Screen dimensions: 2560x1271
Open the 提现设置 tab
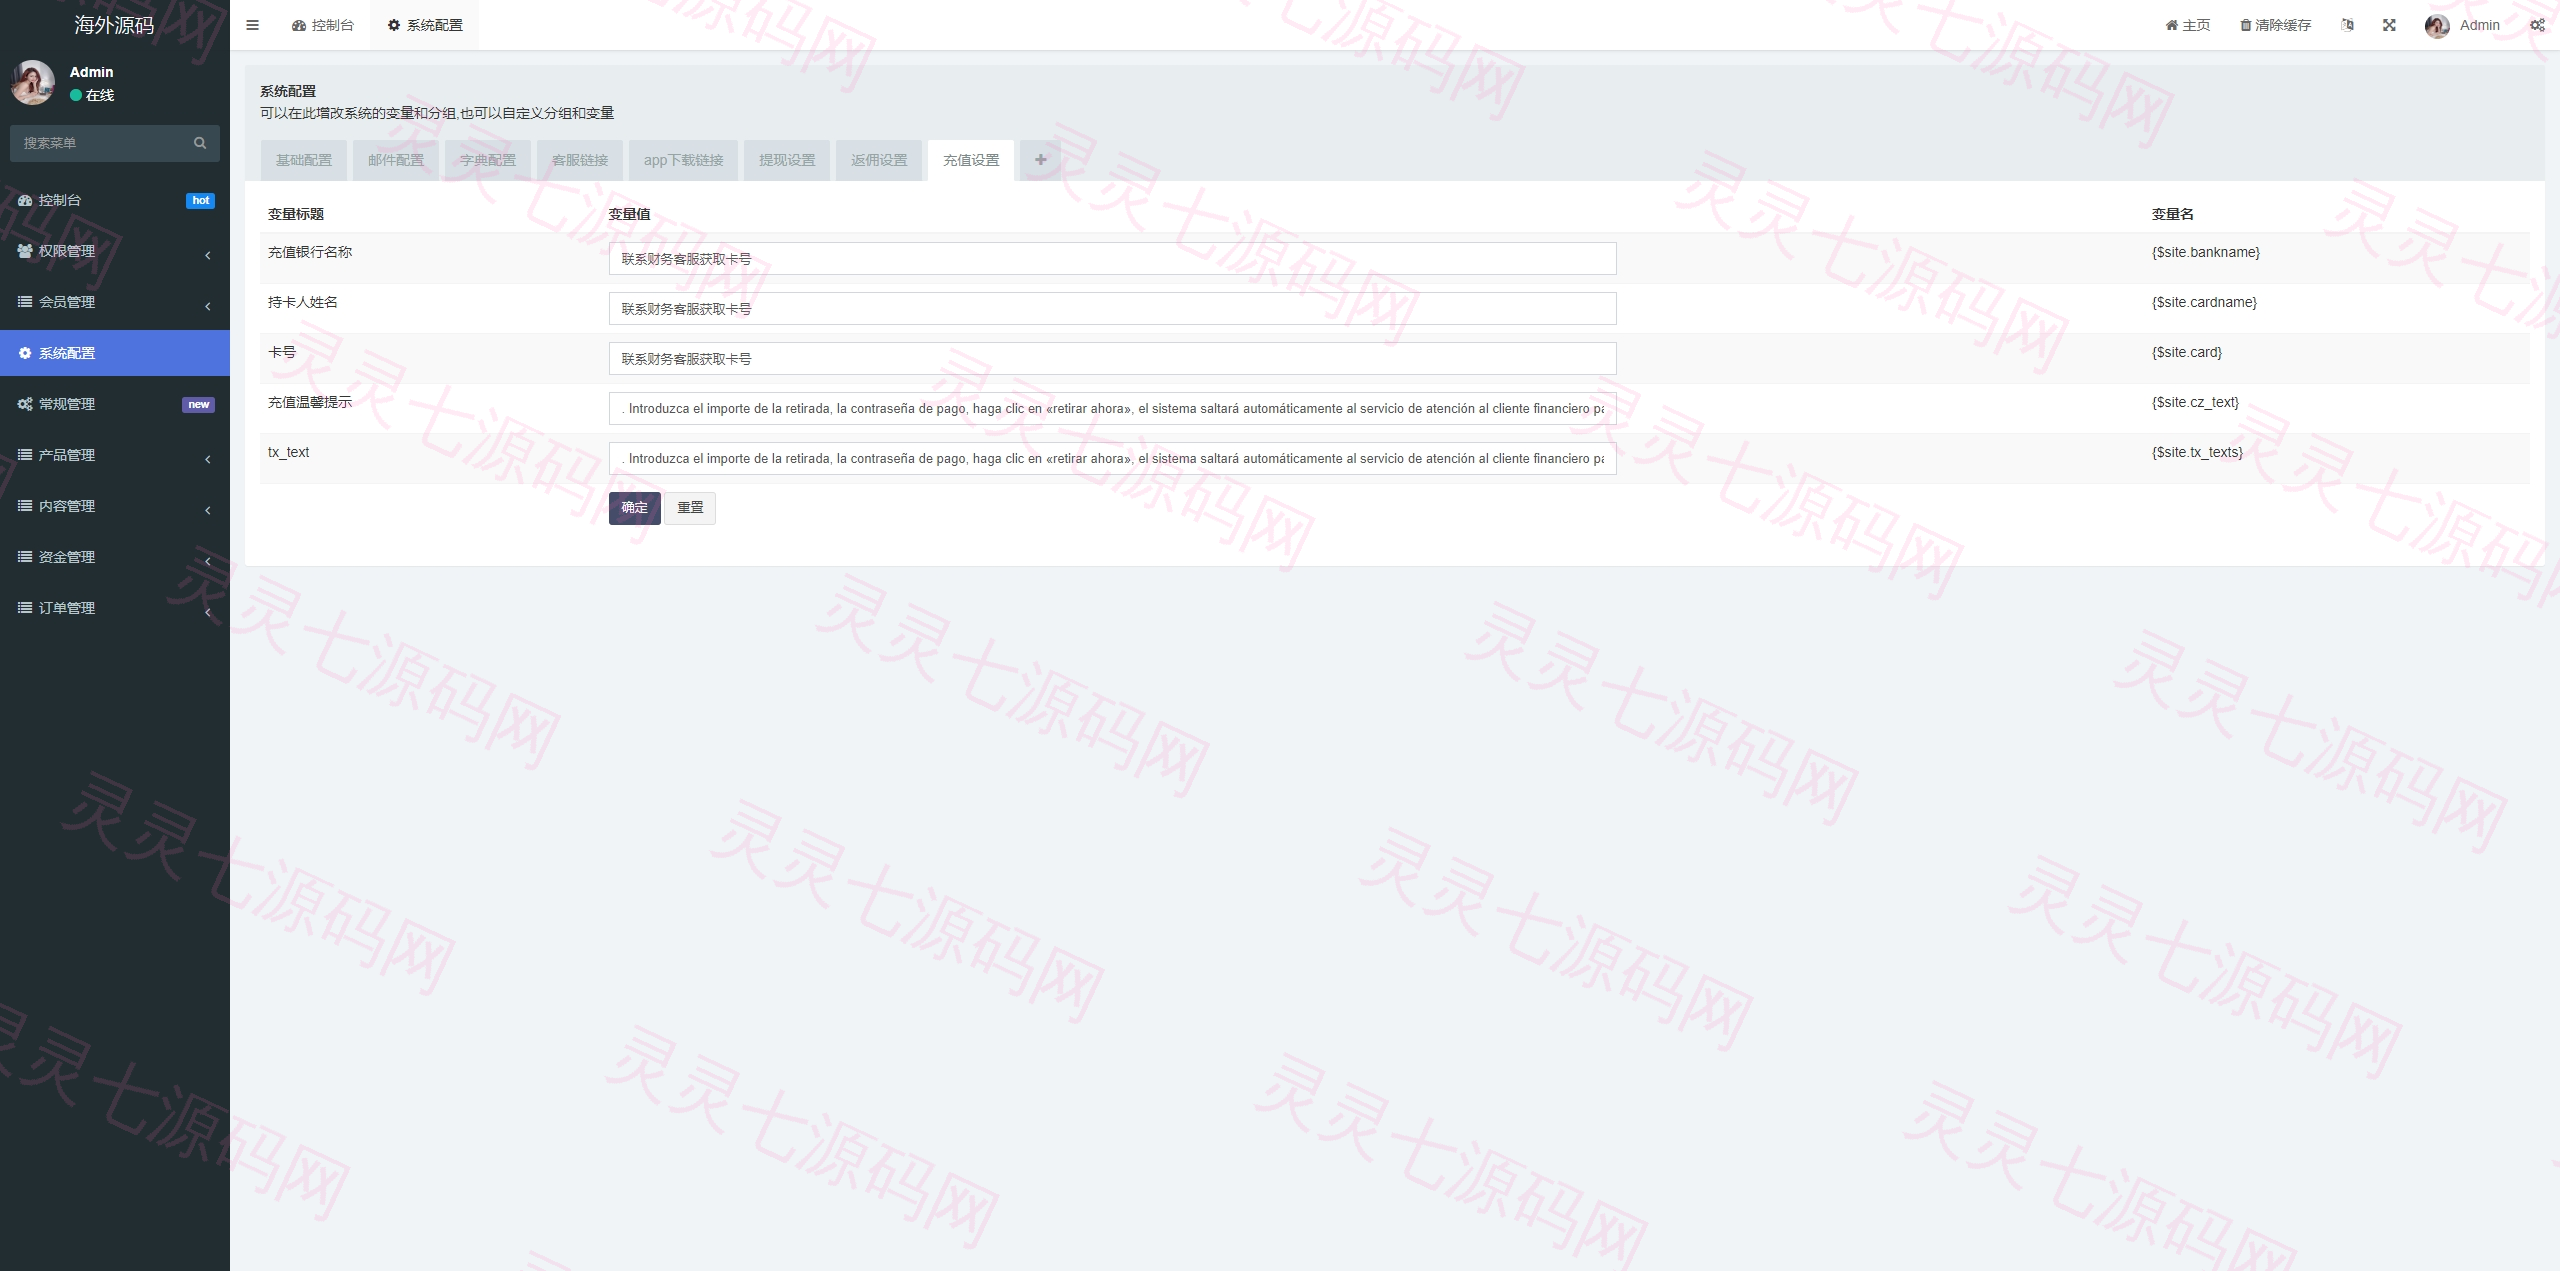tap(787, 160)
